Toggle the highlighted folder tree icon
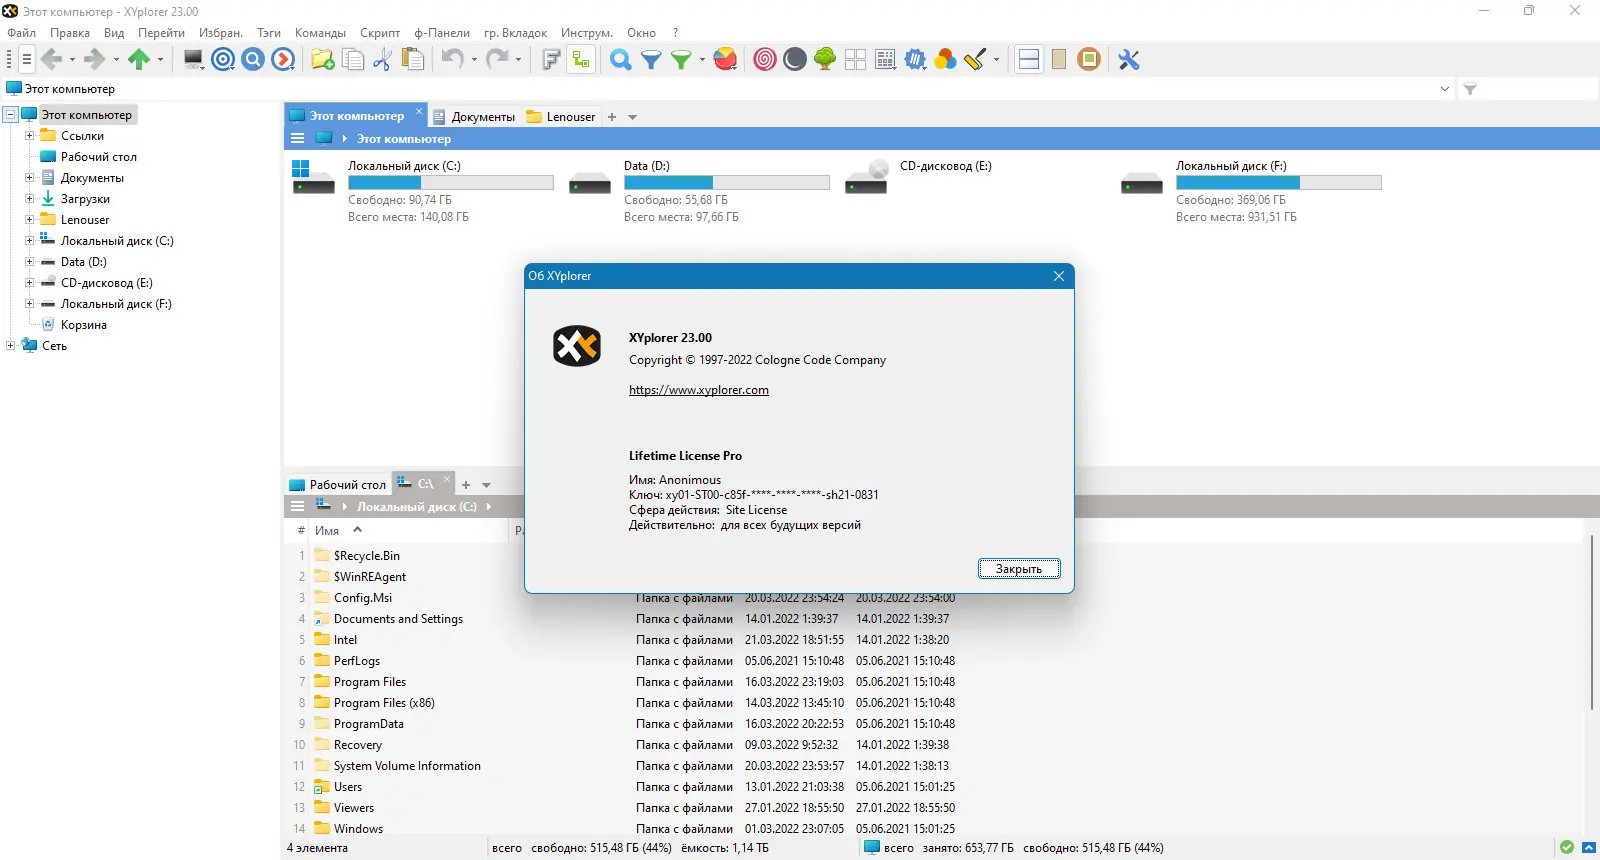This screenshot has width=1600, height=860. (x=581, y=60)
